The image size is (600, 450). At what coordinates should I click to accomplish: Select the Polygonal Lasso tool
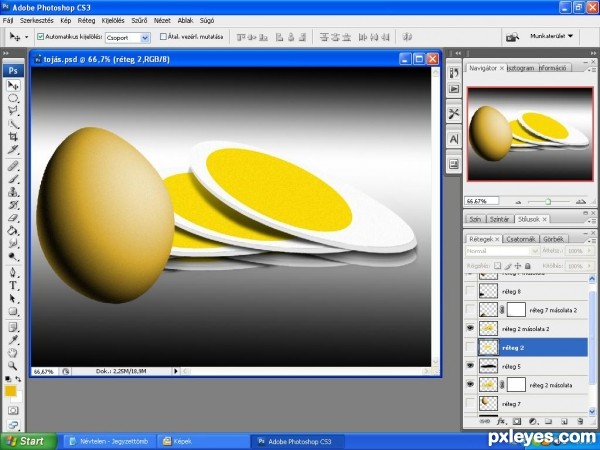pos(13,111)
